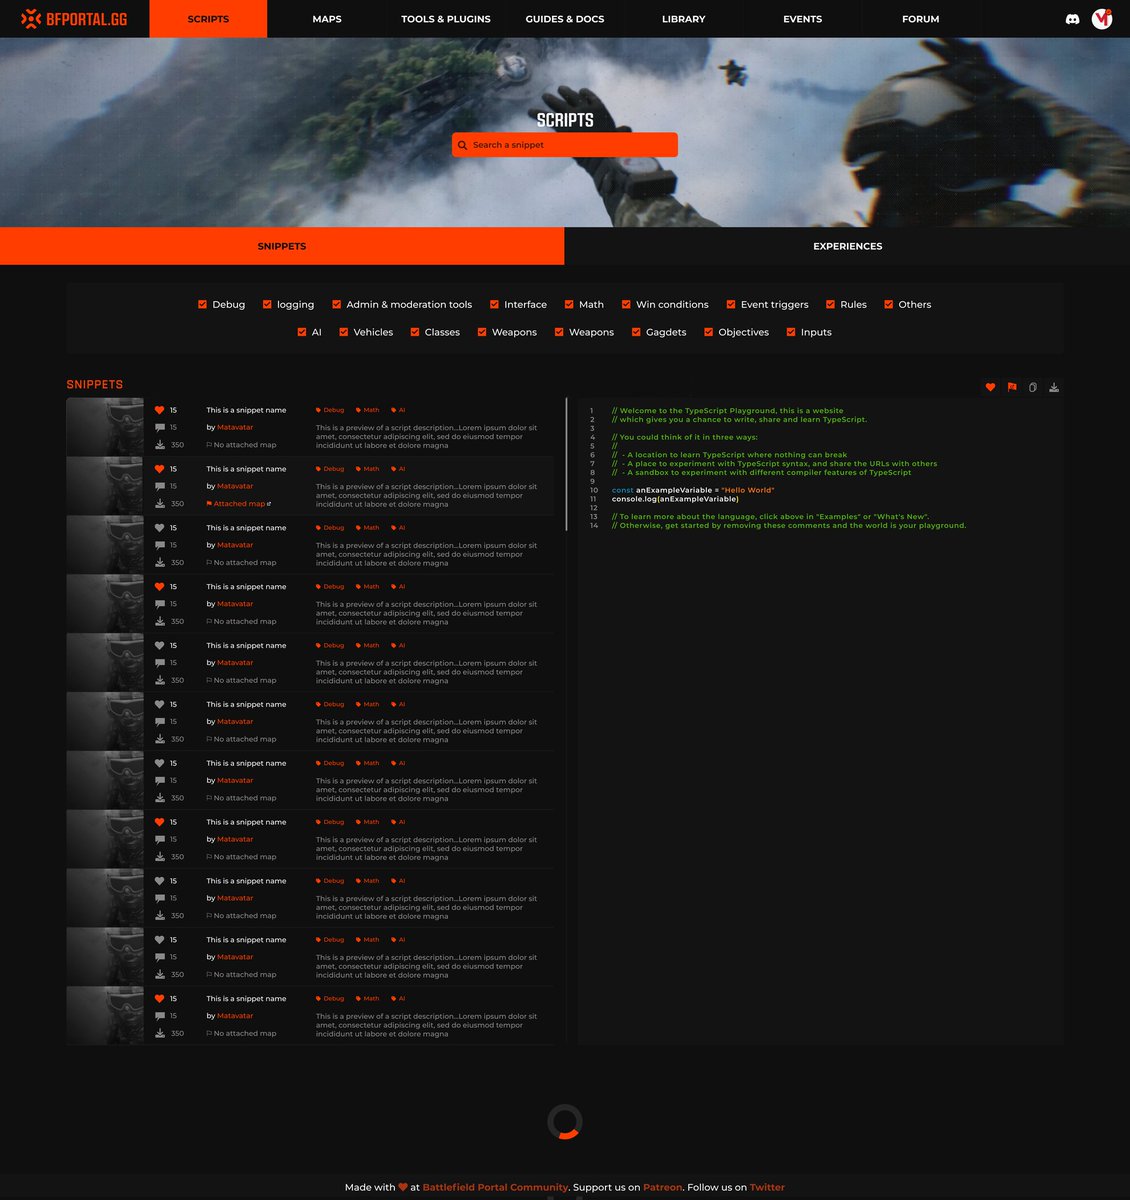This screenshot has width=1130, height=1200.
Task: Switch to the Snippets tab
Action: (282, 246)
